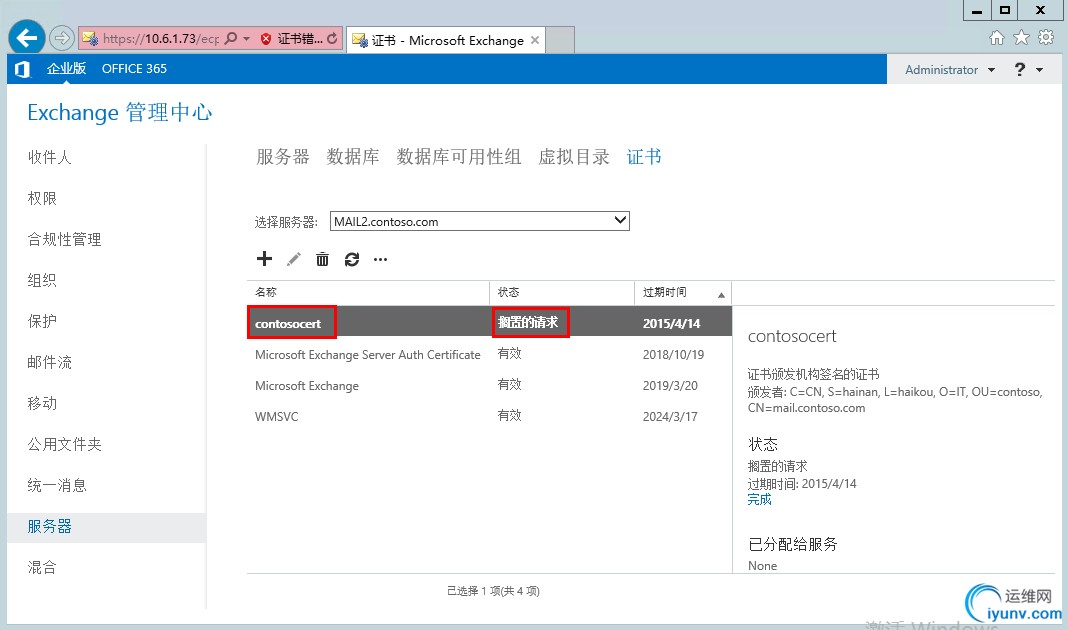Switch to the 服务器 top tab
Image resolution: width=1068 pixels, height=630 pixels.
click(x=283, y=157)
